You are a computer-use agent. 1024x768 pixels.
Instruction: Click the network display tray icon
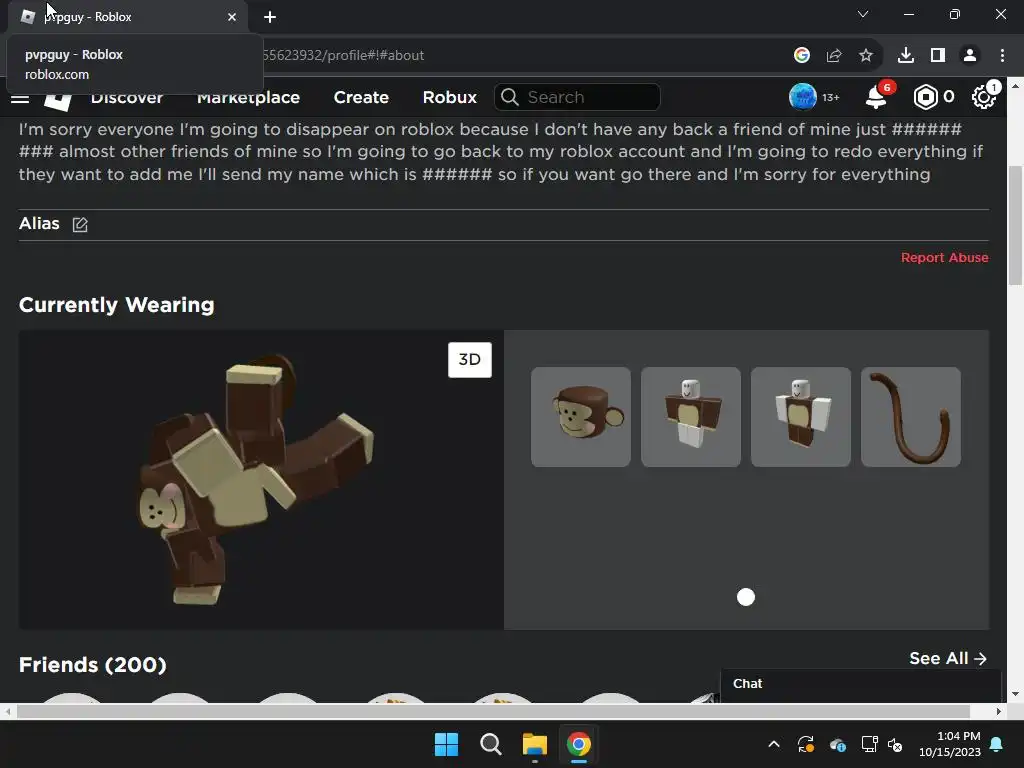click(869, 744)
